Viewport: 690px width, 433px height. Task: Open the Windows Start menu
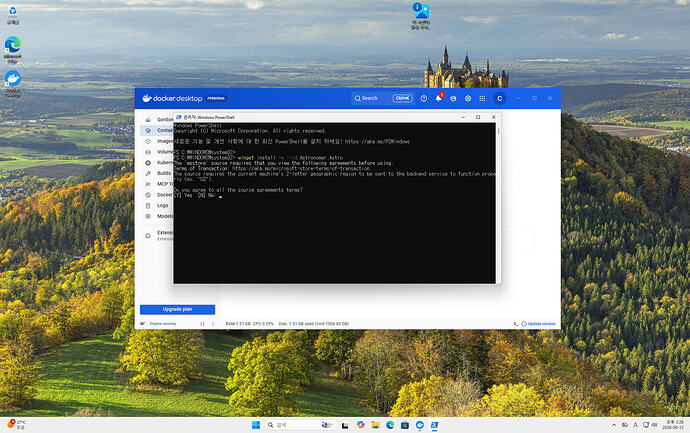(256, 425)
